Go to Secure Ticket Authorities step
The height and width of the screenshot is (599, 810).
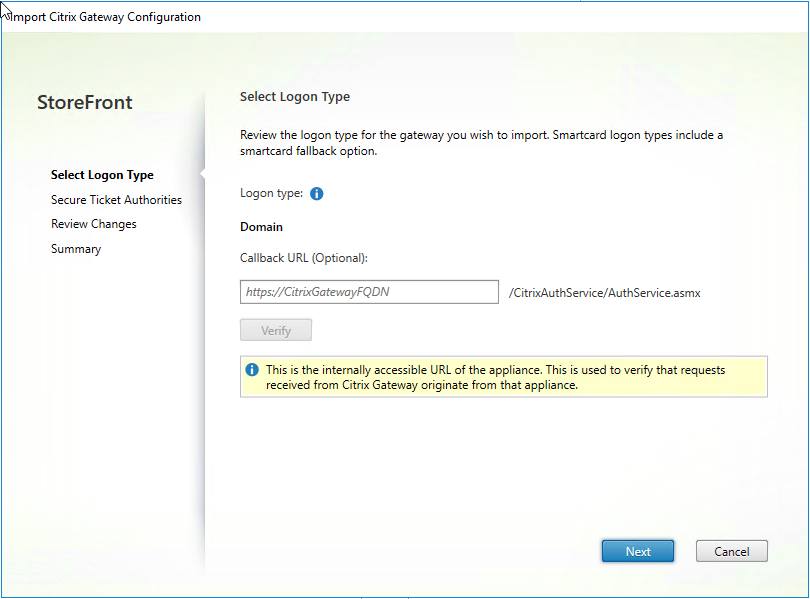coord(116,200)
